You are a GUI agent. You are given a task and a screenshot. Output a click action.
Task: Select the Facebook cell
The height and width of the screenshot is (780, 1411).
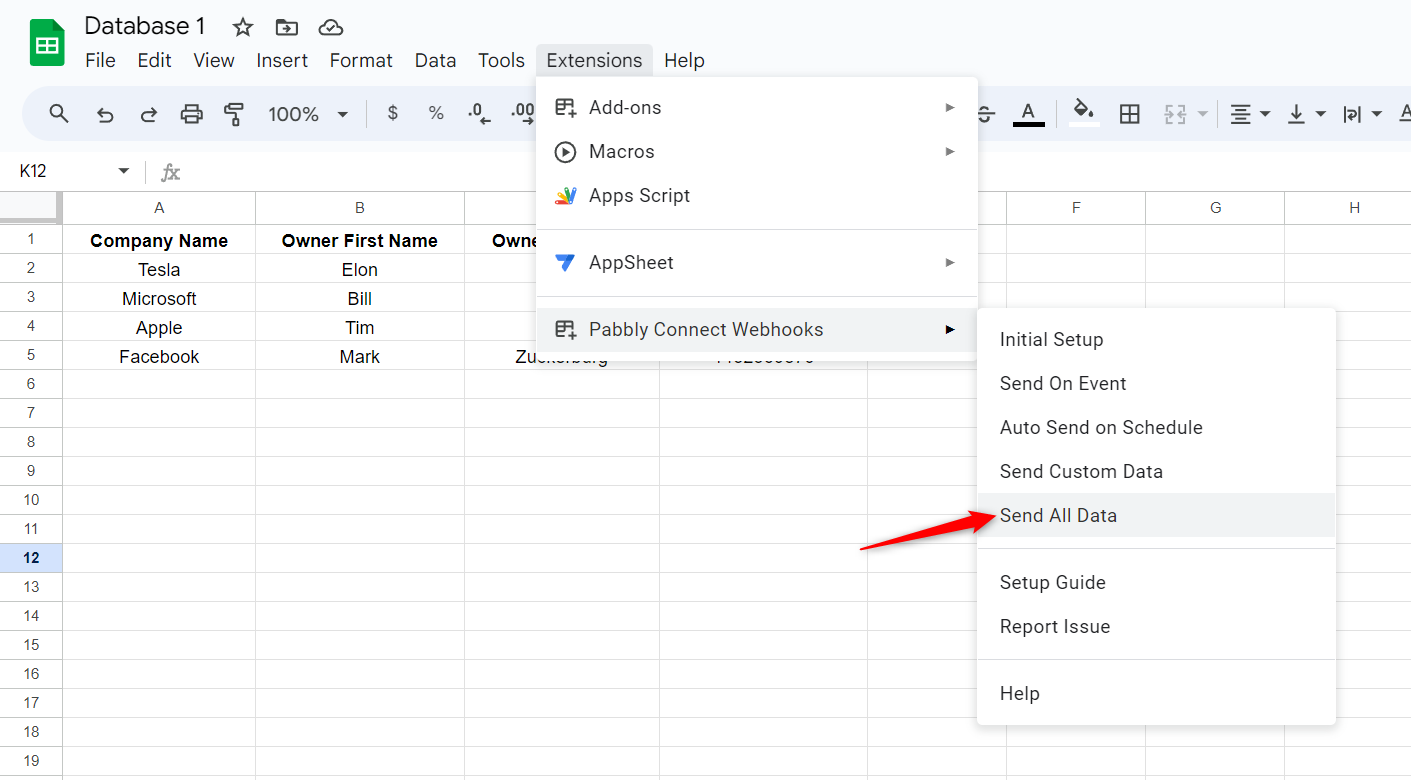point(159,356)
